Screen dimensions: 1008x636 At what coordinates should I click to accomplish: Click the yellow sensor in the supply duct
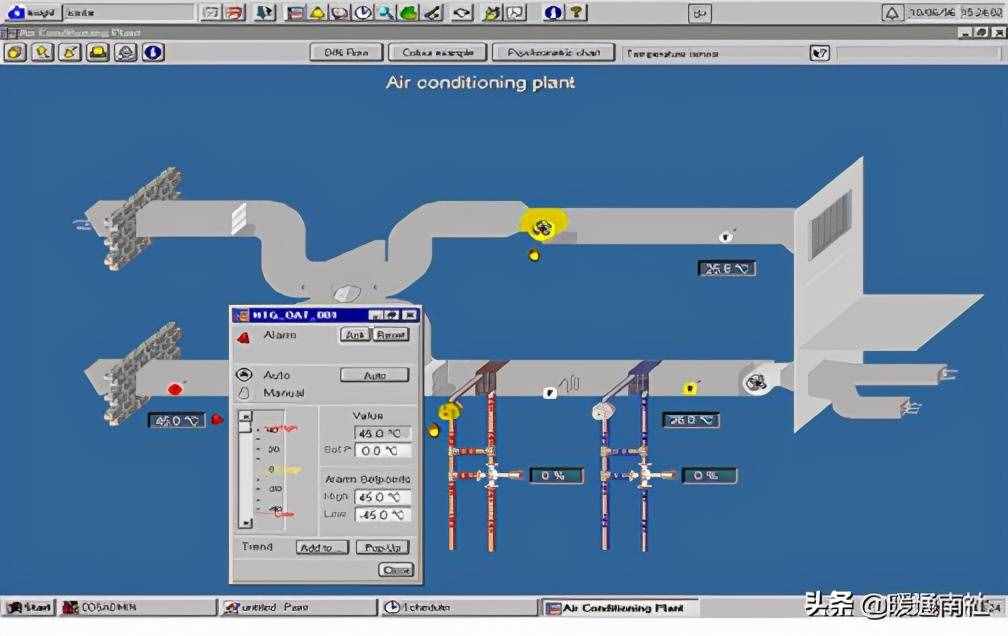690,388
